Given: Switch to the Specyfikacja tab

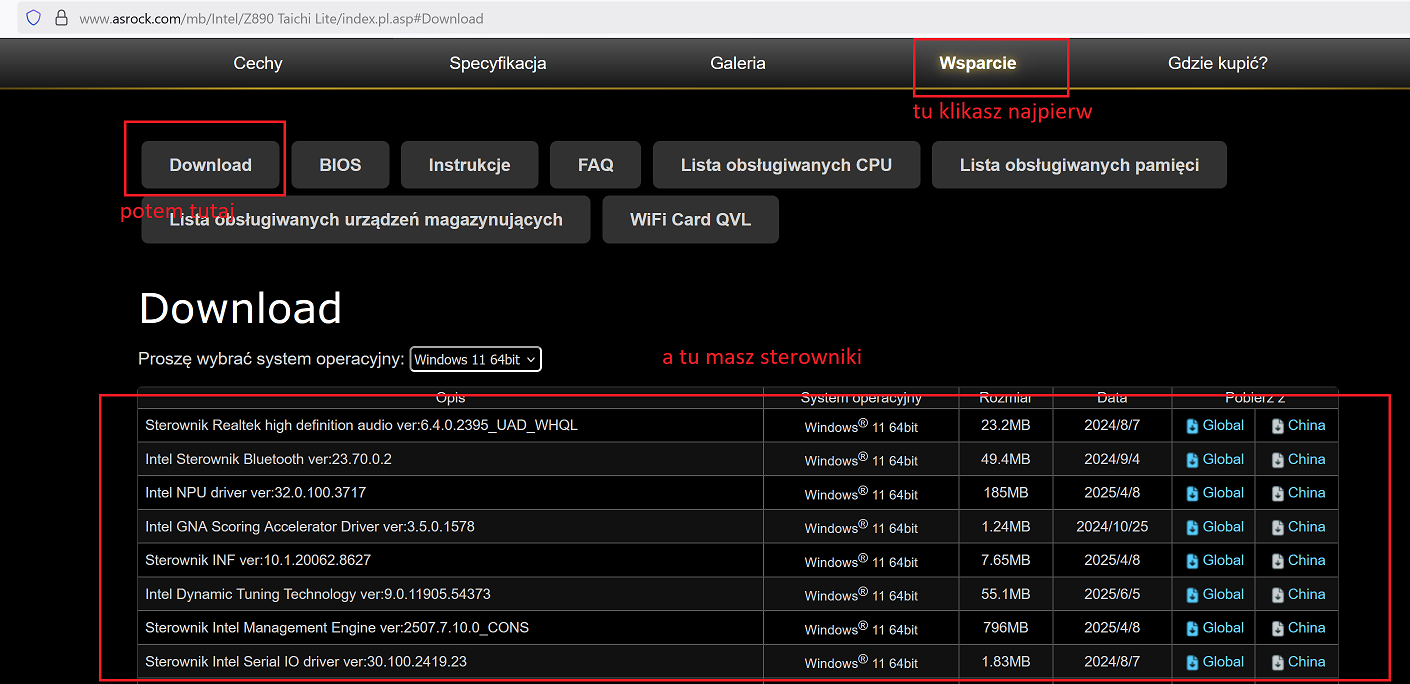Looking at the screenshot, I should click(x=497, y=63).
